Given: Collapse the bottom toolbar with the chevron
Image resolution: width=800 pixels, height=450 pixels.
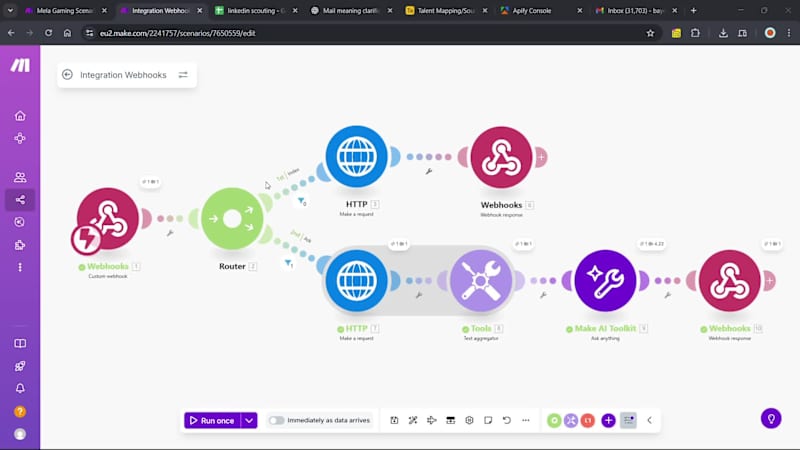Looking at the screenshot, I should pyautogui.click(x=649, y=420).
